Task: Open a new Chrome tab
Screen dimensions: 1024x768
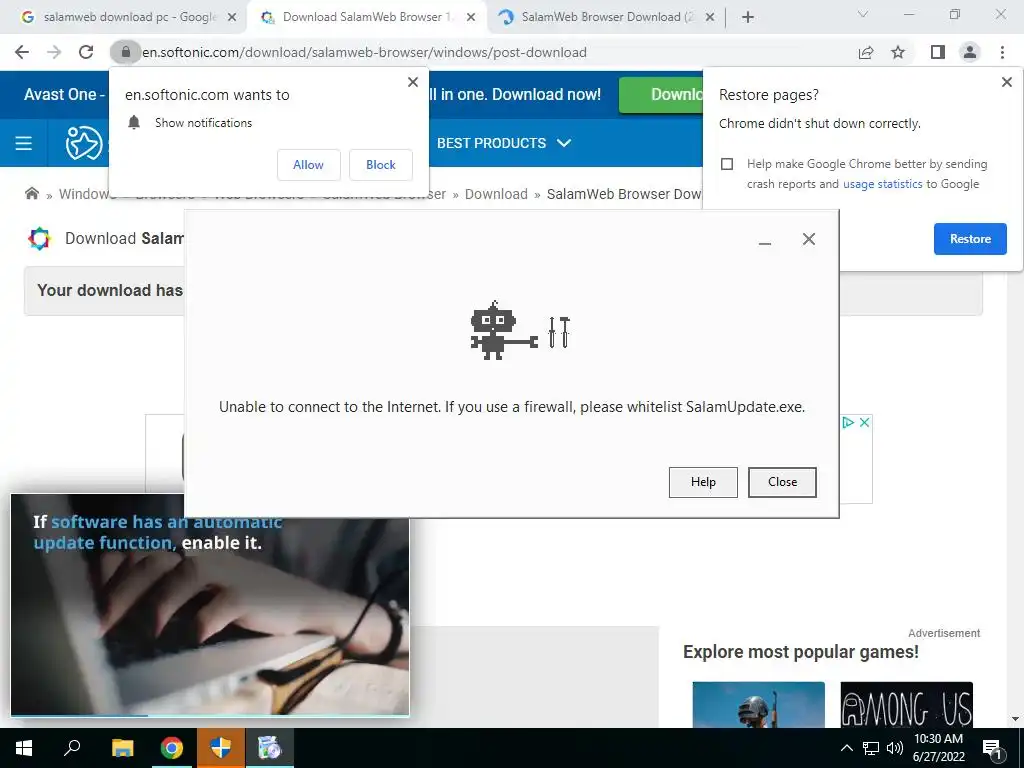Action: pyautogui.click(x=748, y=18)
